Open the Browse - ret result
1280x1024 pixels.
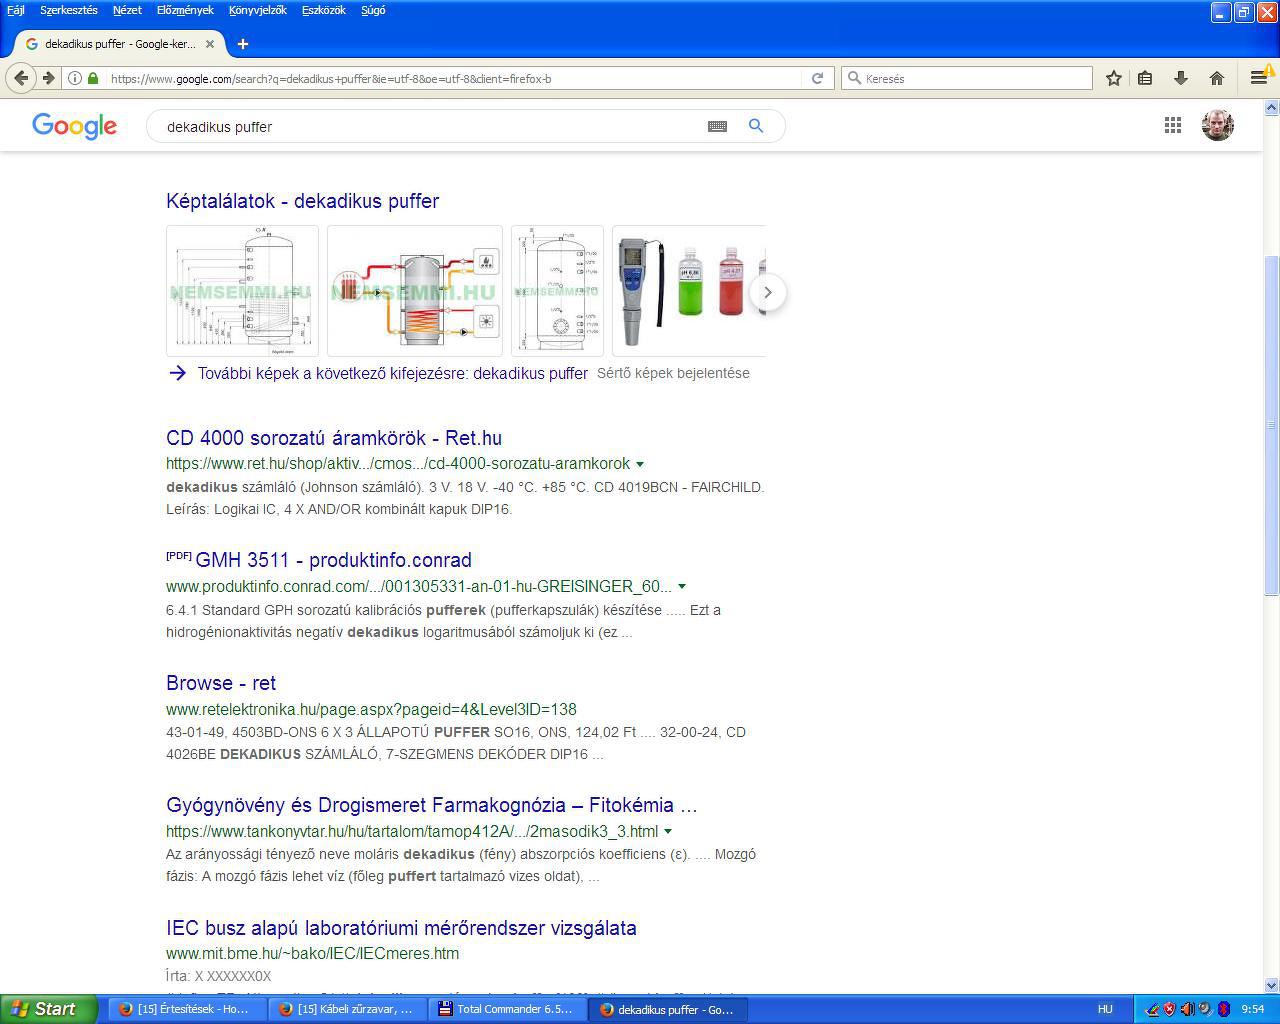(x=221, y=683)
